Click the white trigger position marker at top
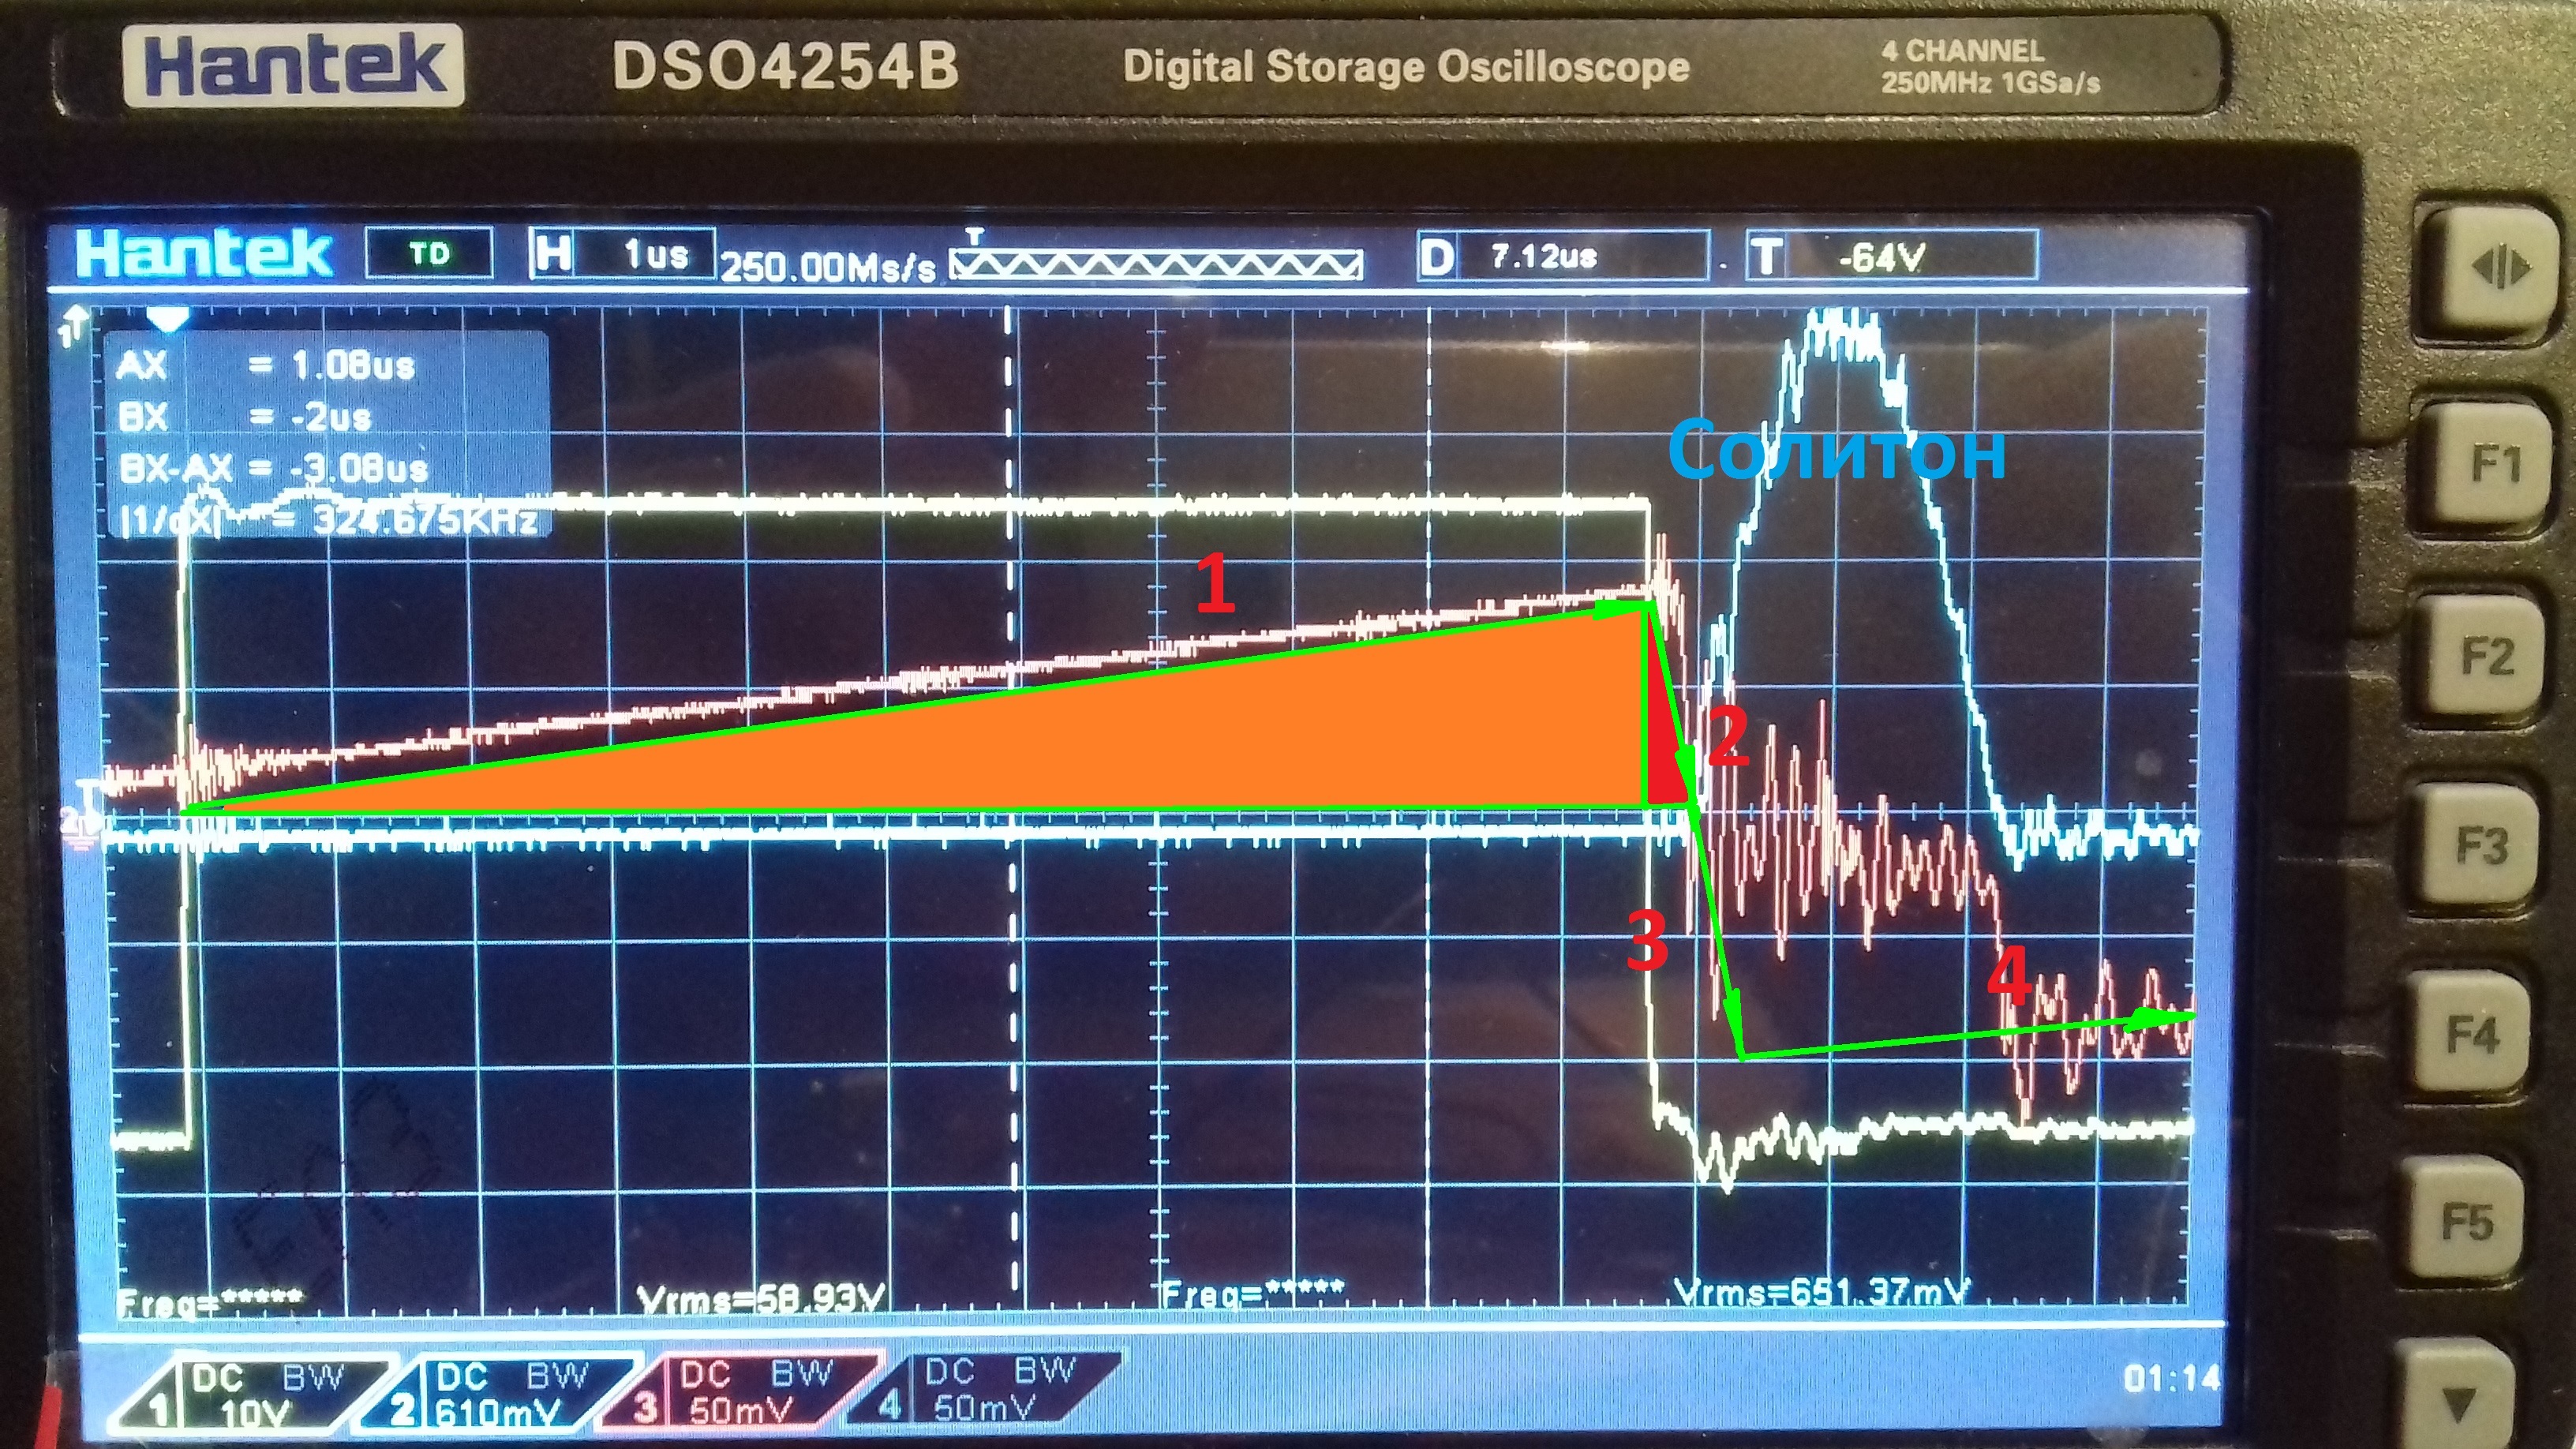This screenshot has width=2576, height=1449. click(167, 320)
